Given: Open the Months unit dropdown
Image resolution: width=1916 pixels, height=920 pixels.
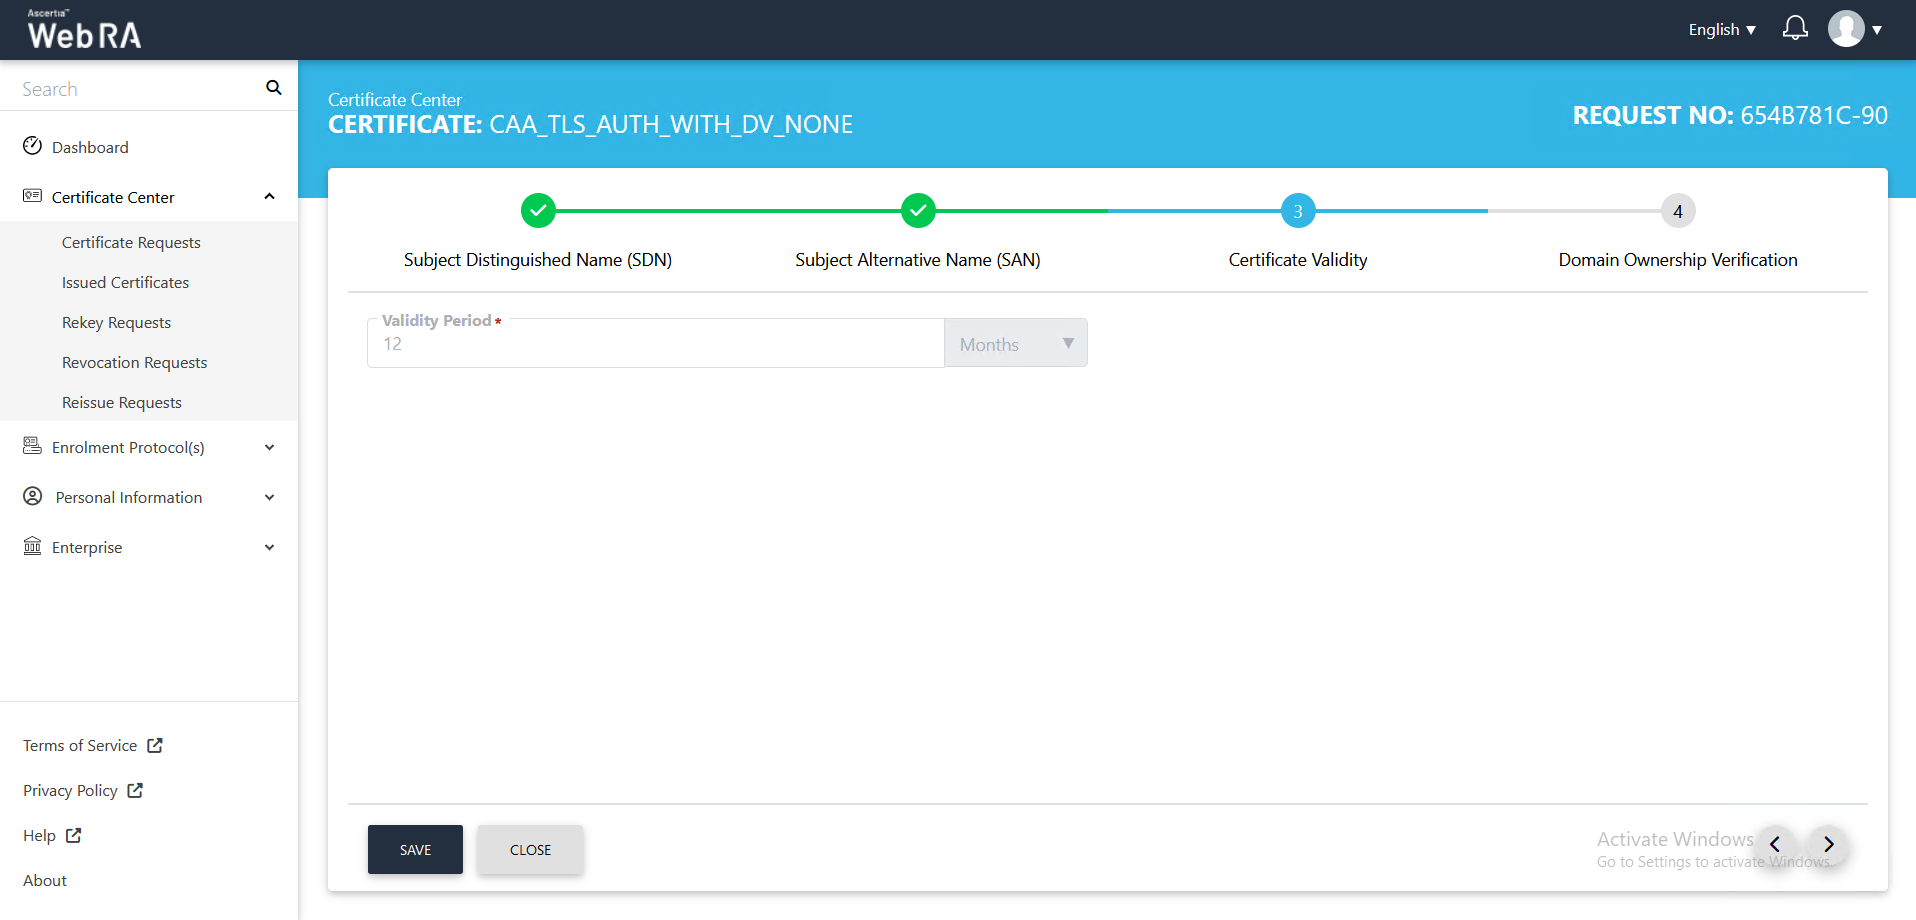Looking at the screenshot, I should 1015,344.
